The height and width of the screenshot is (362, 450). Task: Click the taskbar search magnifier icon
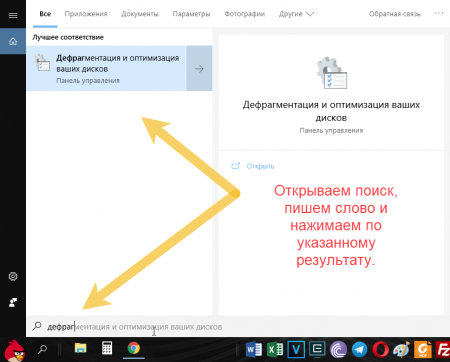42,349
